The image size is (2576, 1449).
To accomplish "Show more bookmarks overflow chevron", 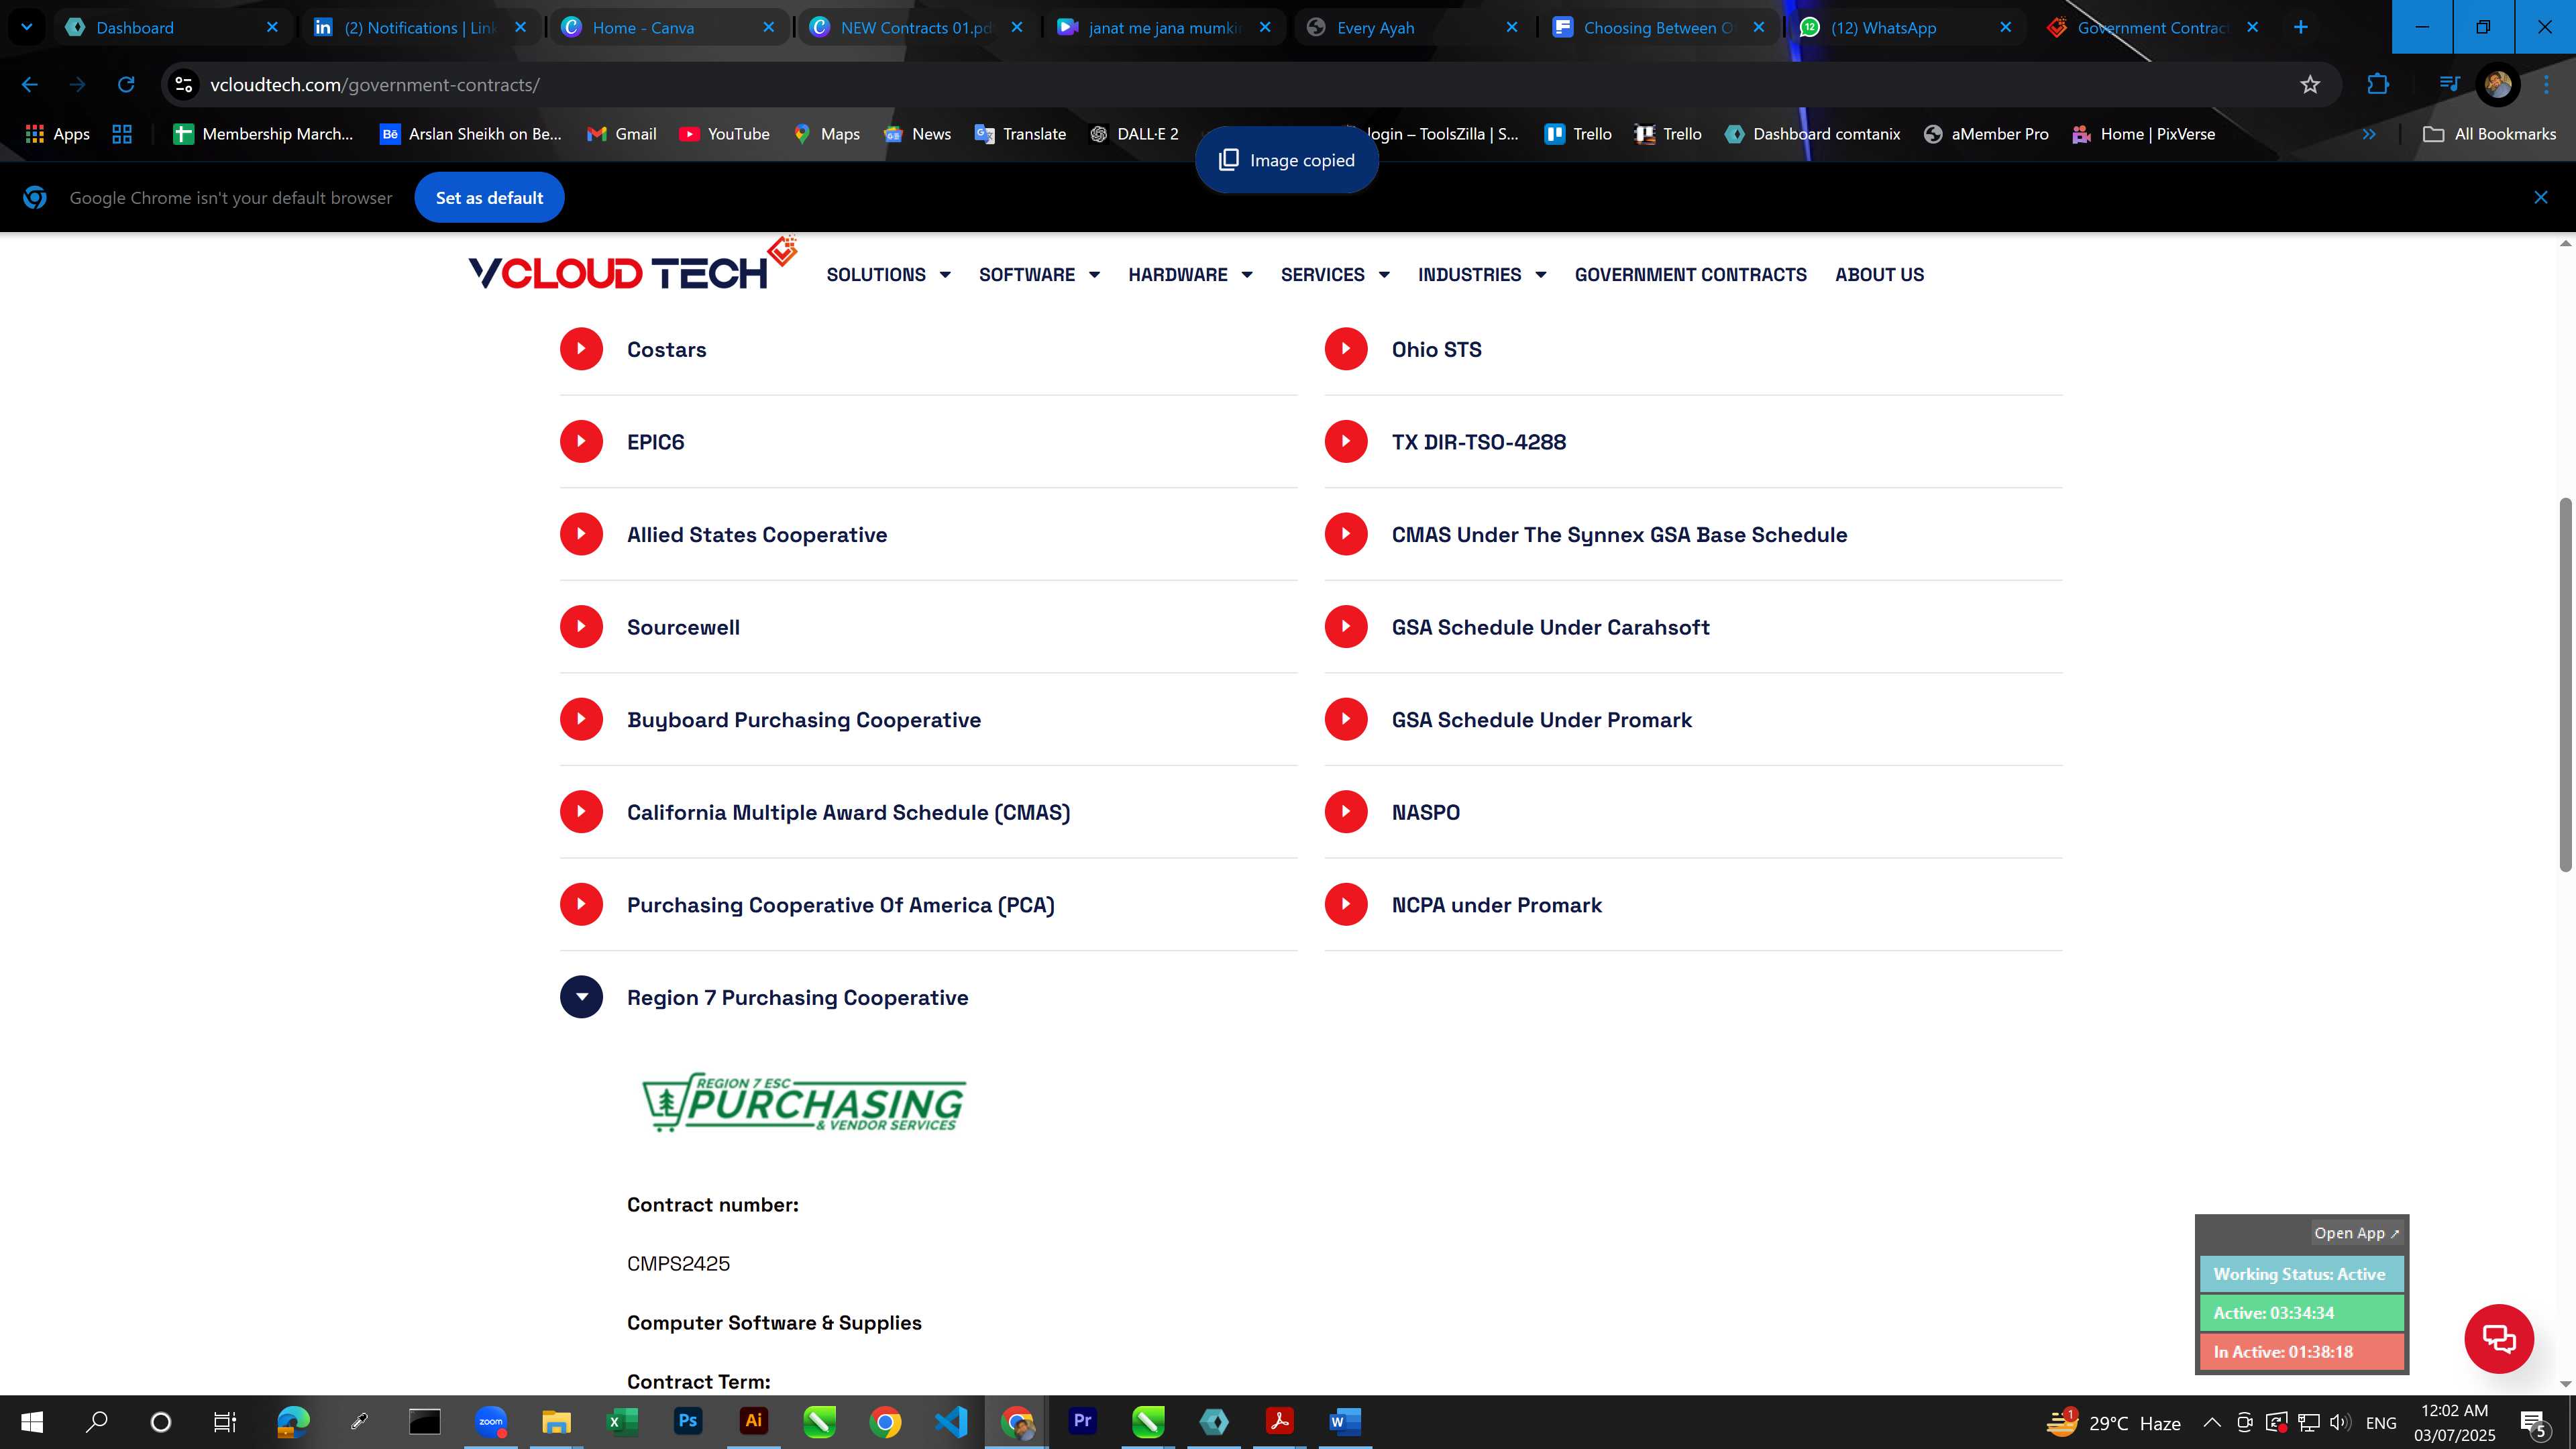I will tap(2369, 134).
